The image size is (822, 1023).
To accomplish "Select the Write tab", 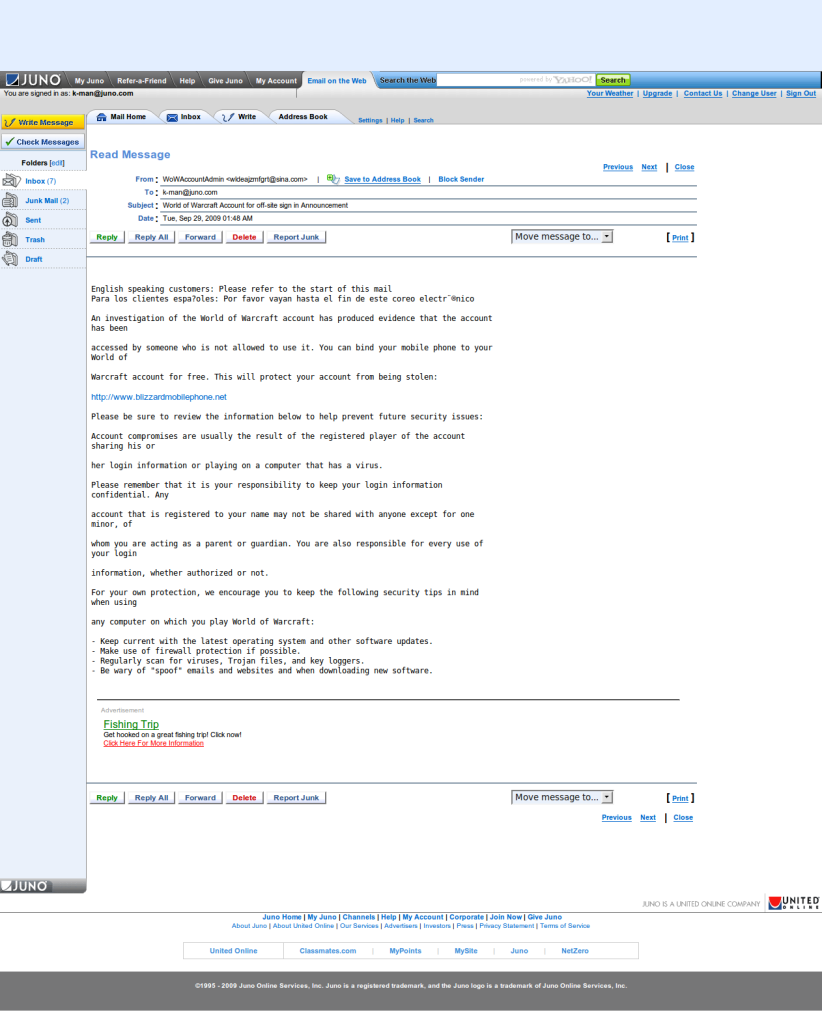I will coord(238,117).
